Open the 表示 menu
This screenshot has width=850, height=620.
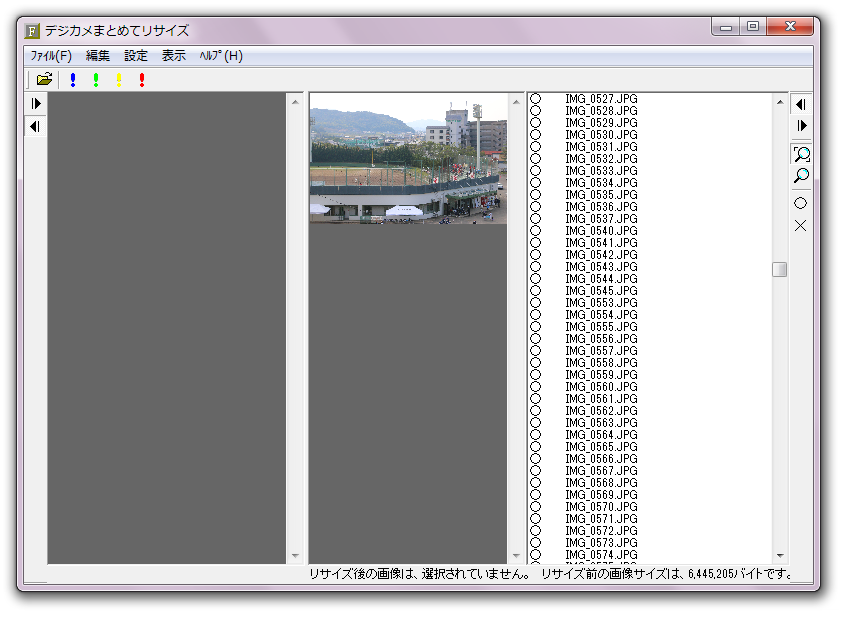click(173, 56)
